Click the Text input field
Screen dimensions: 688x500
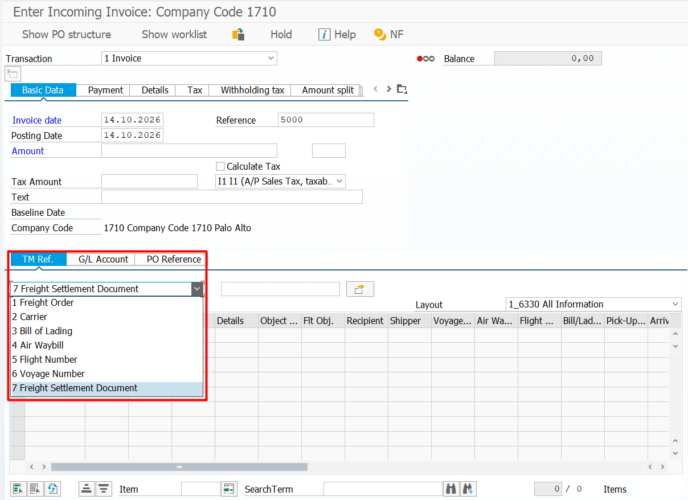click(x=232, y=196)
